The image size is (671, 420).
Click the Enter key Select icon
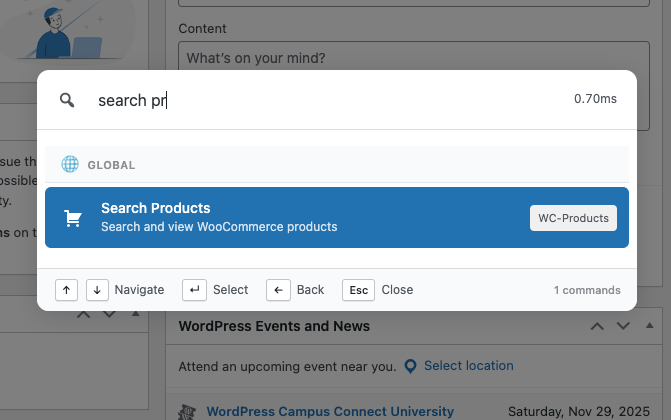[x=194, y=290]
